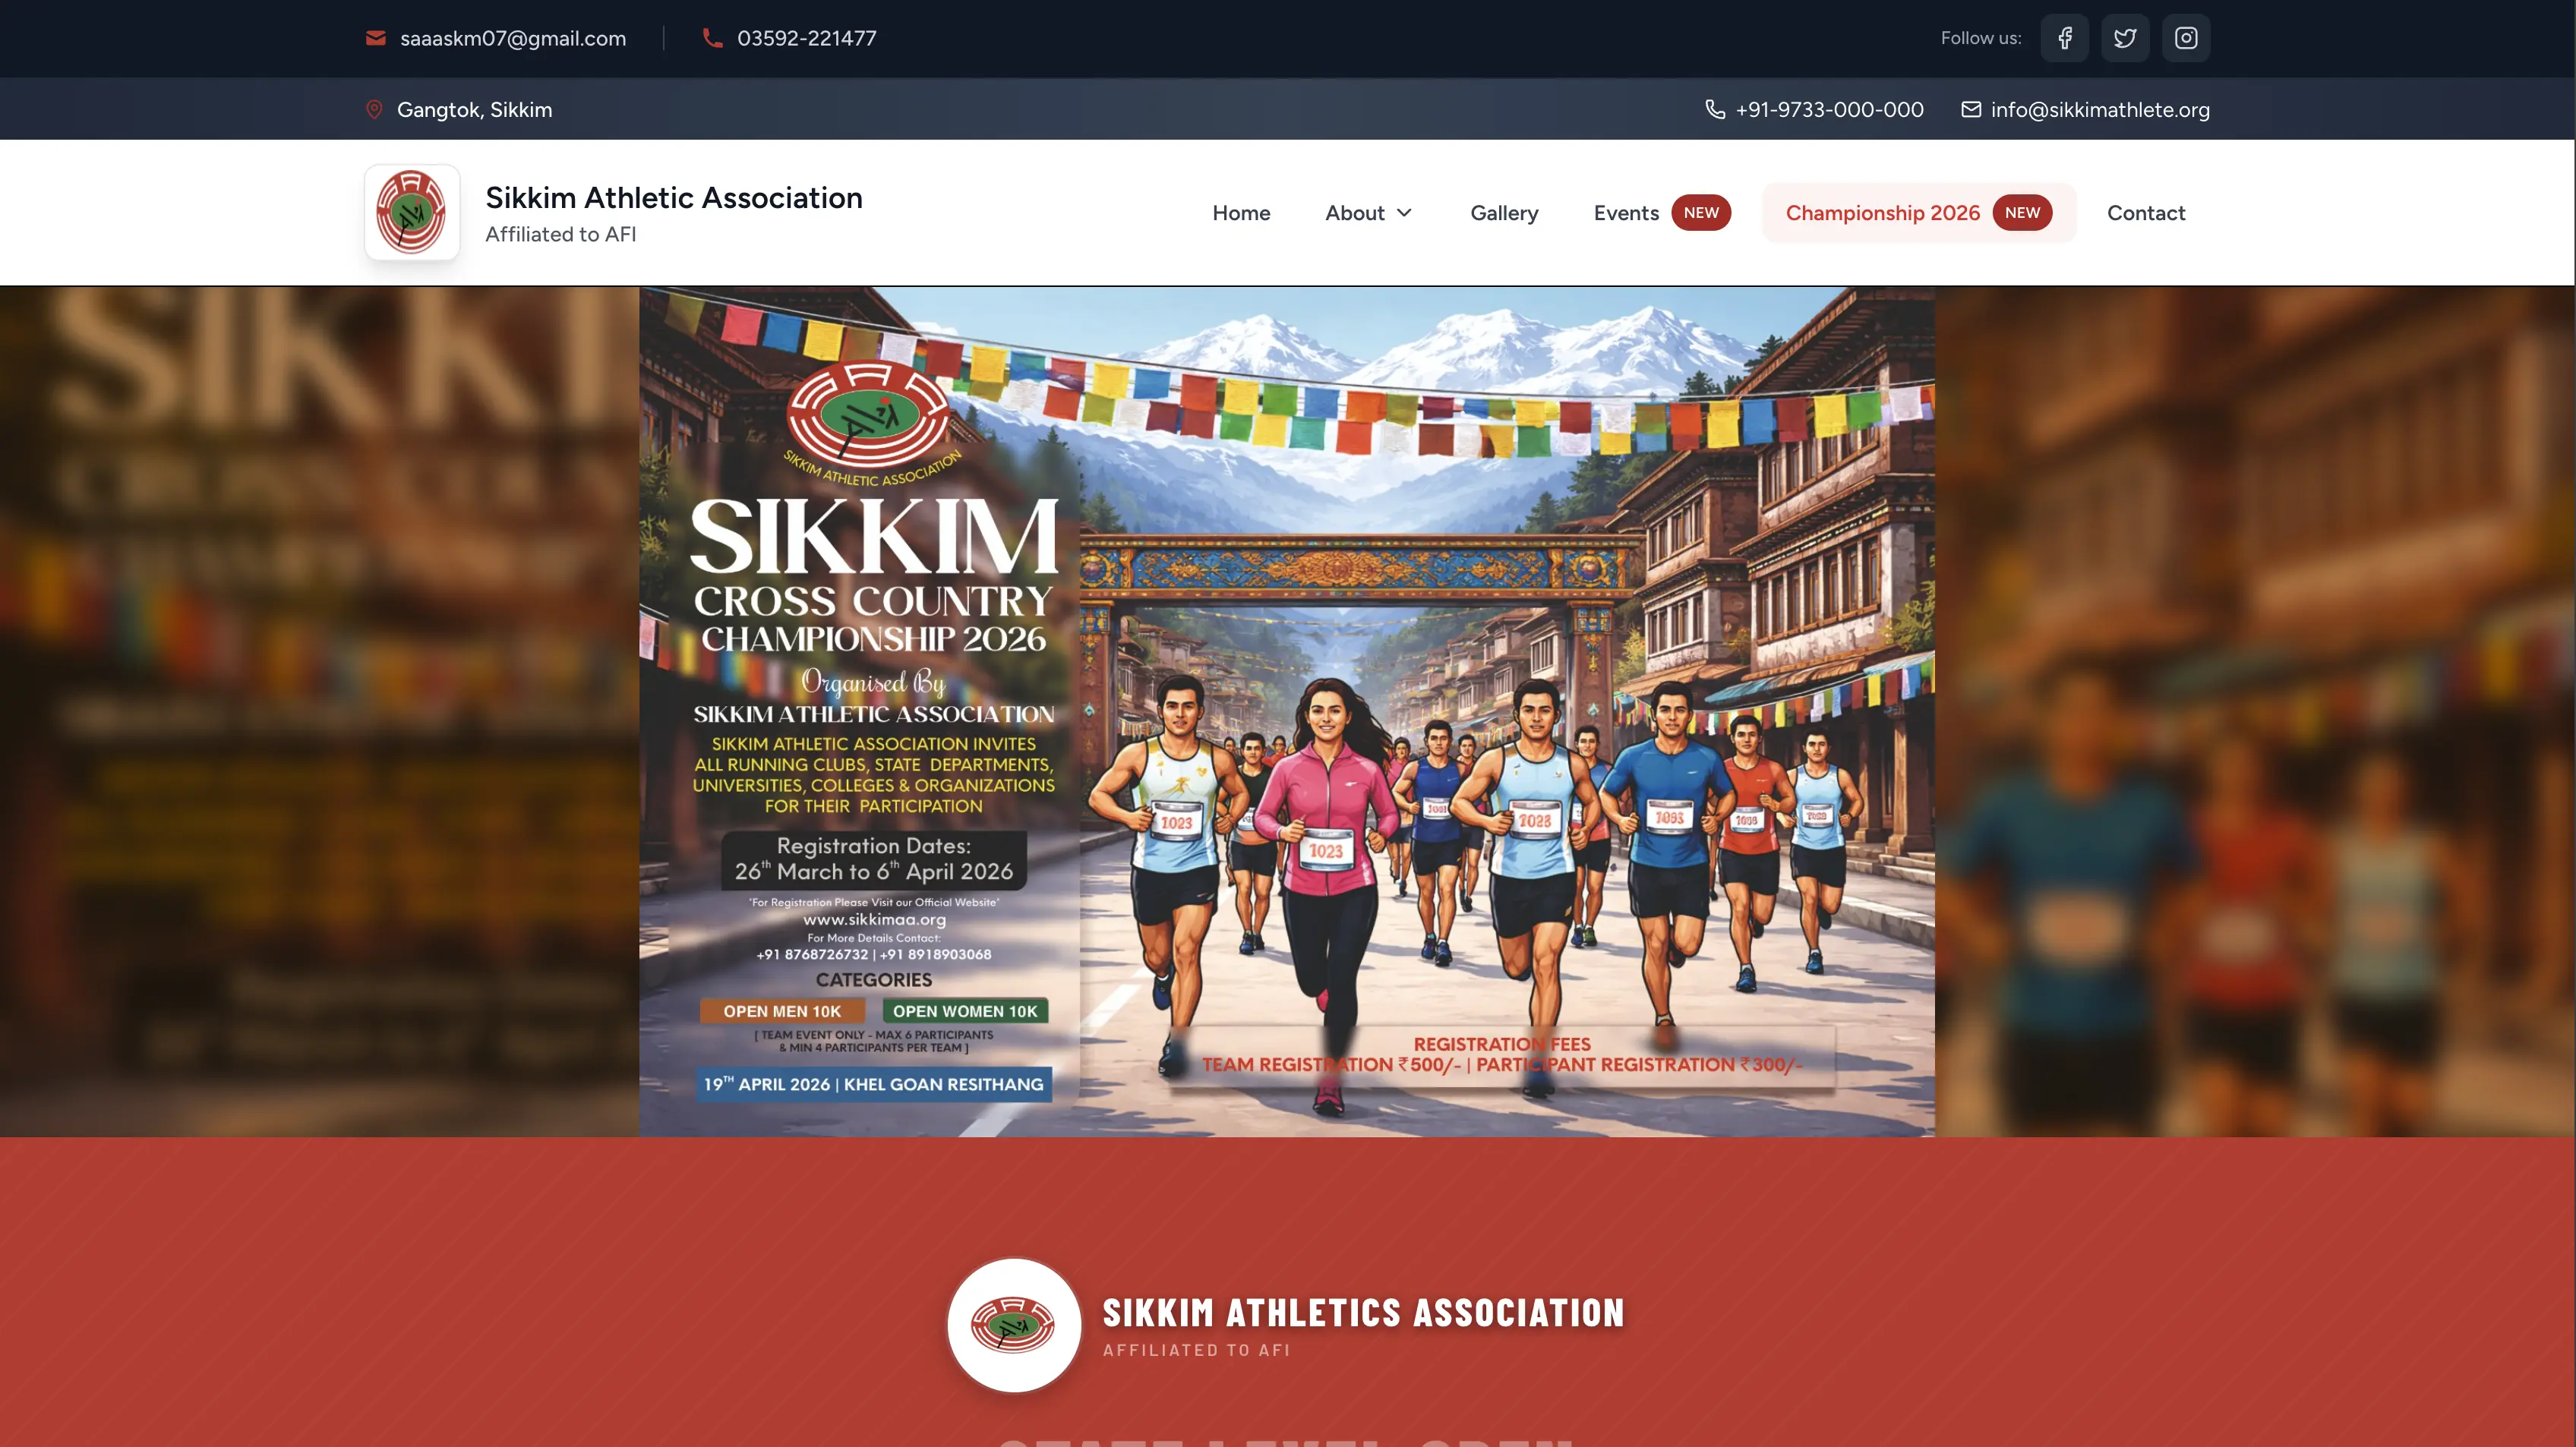
Task: Click the saaaskm07@gmail.com email link
Action: coord(513,38)
